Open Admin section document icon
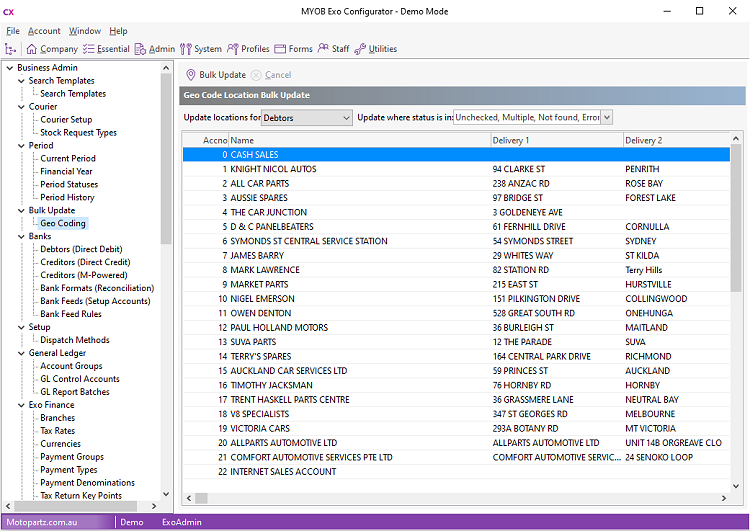 click(140, 49)
